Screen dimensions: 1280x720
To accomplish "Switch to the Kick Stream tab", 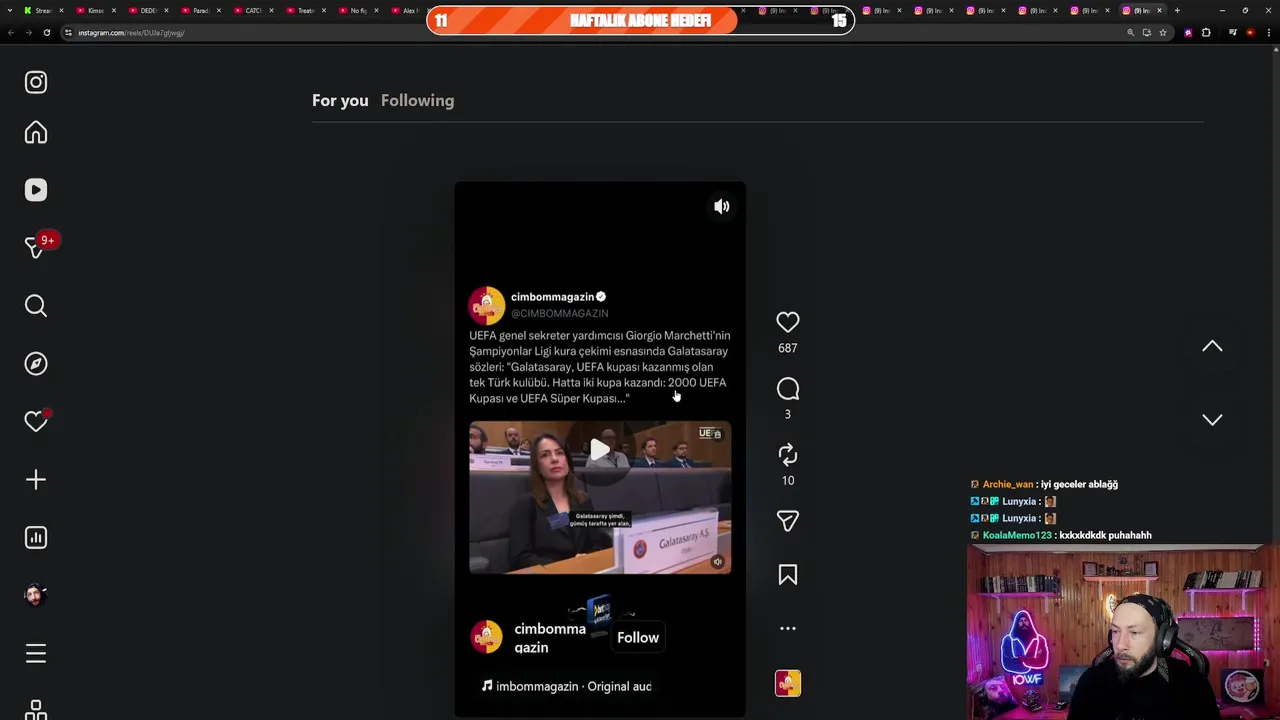I will click(x=42, y=10).
